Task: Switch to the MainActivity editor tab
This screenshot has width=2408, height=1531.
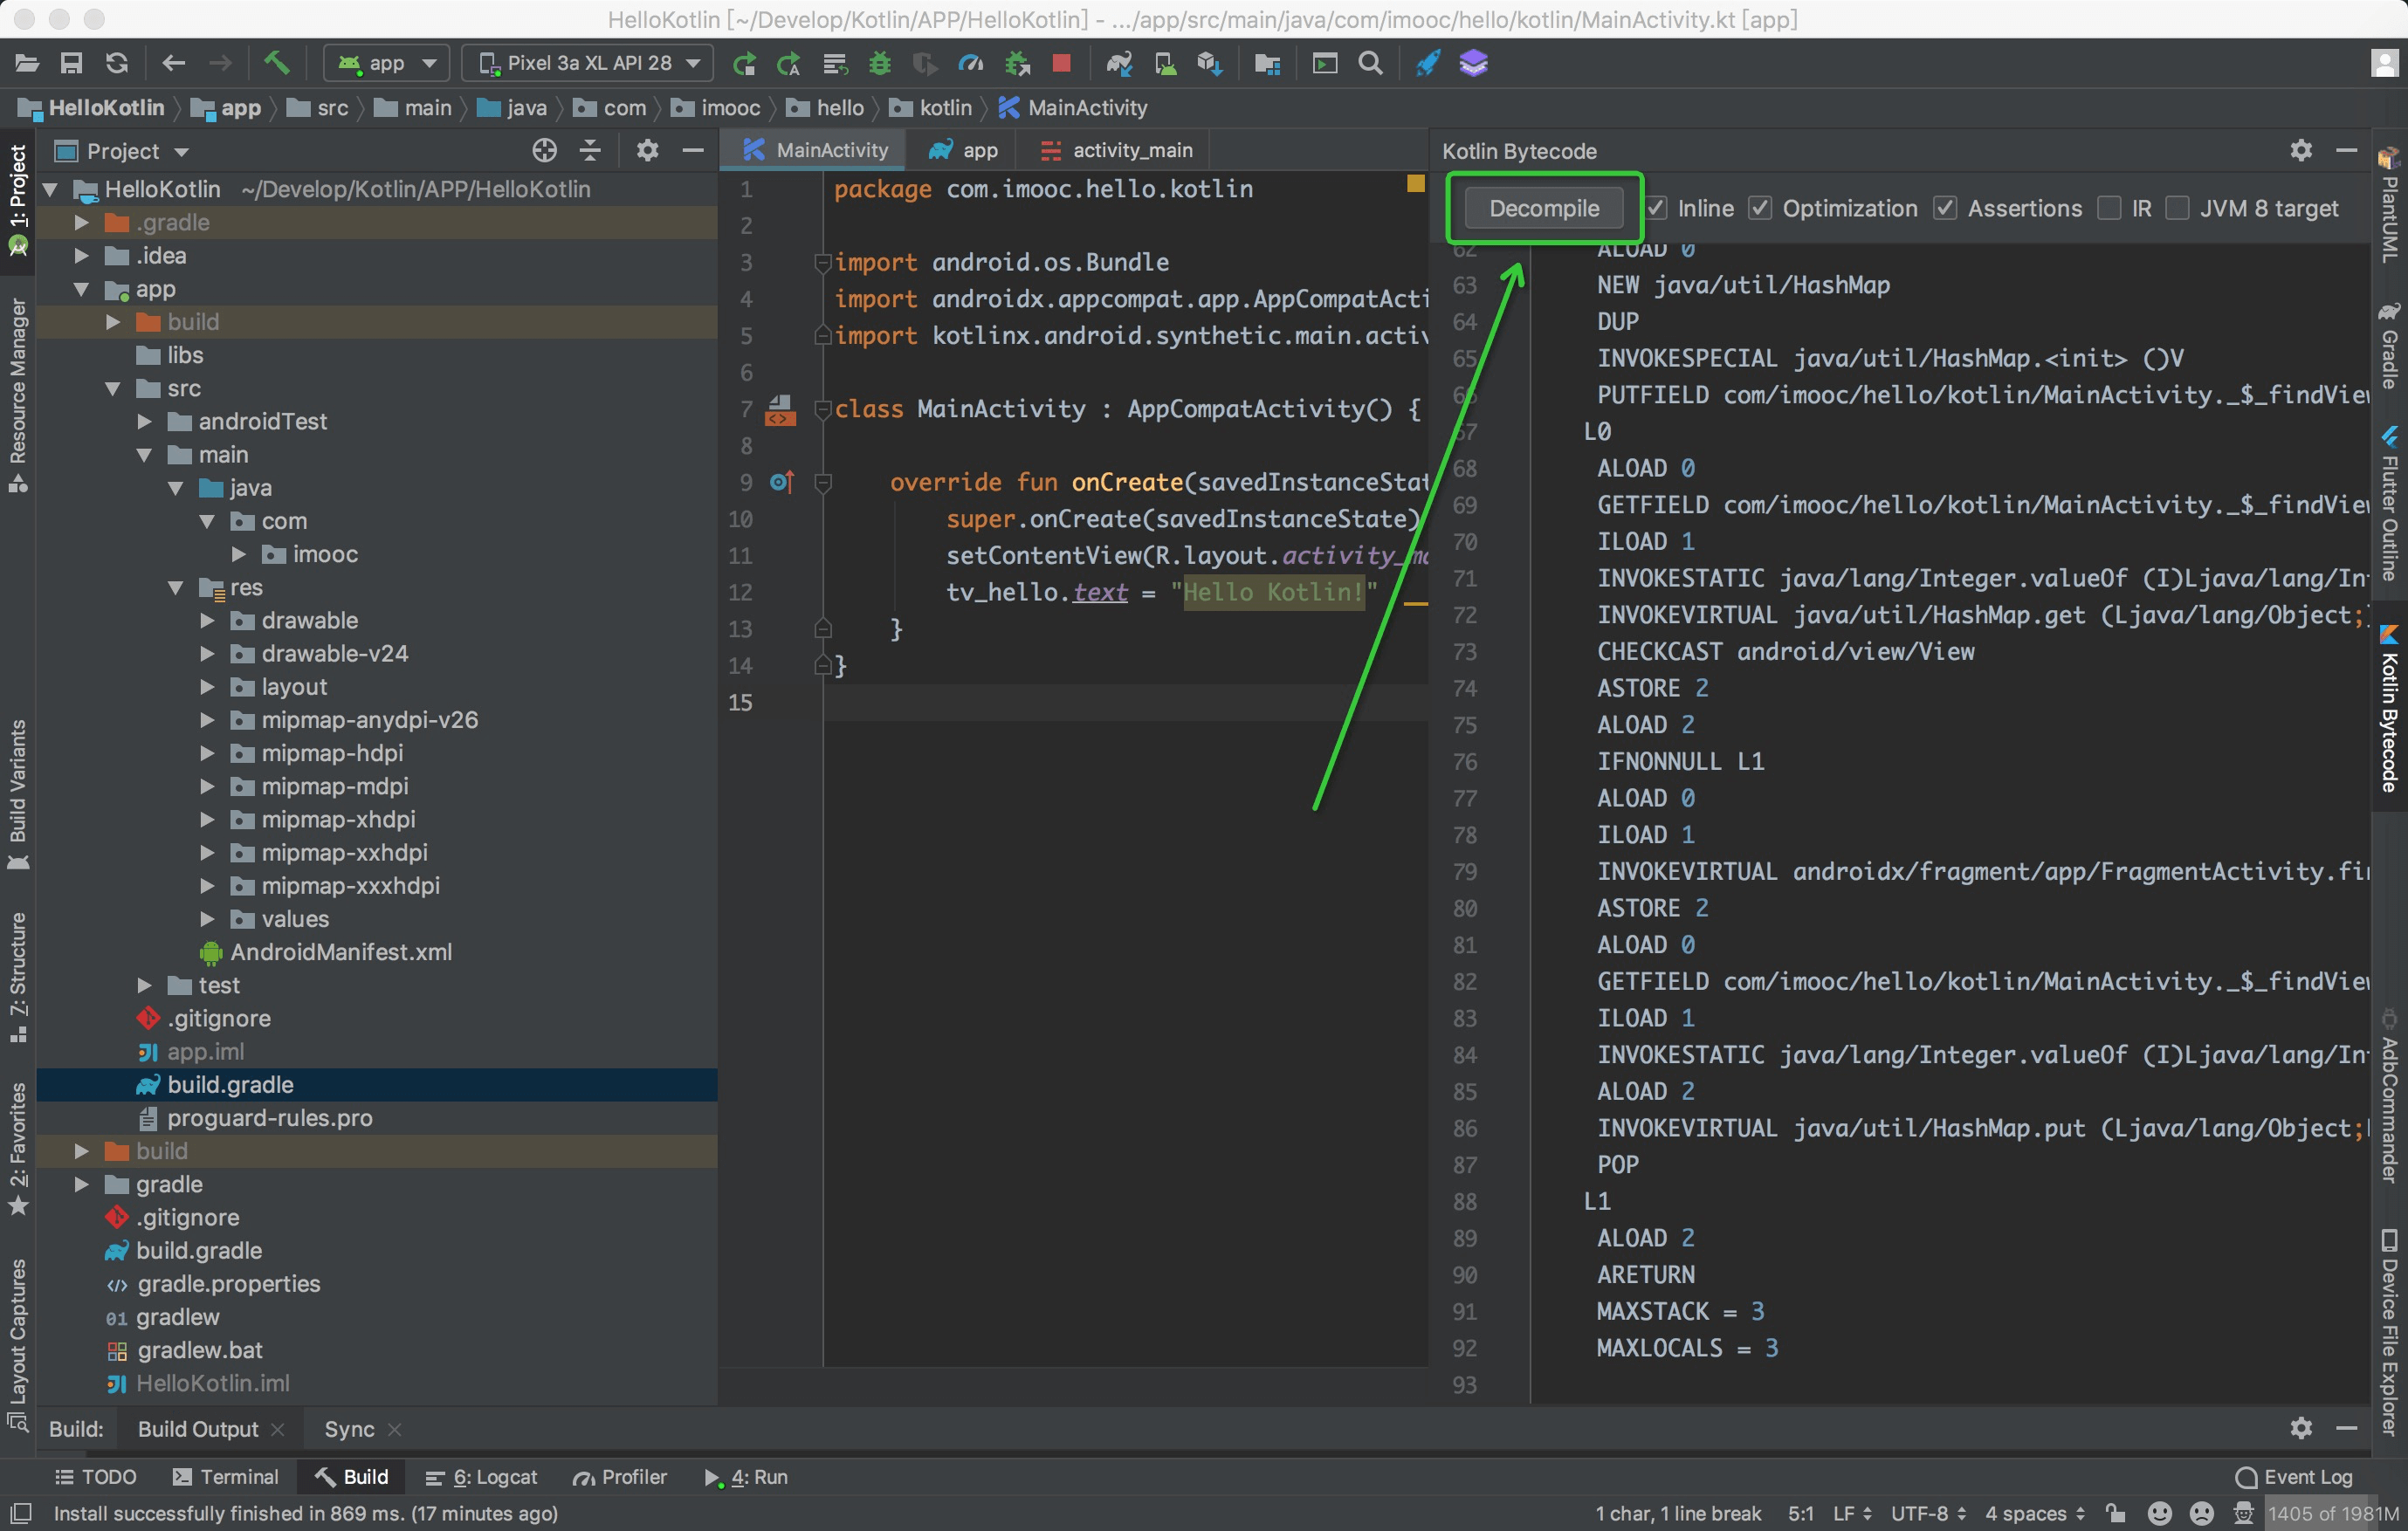Action: 815,150
